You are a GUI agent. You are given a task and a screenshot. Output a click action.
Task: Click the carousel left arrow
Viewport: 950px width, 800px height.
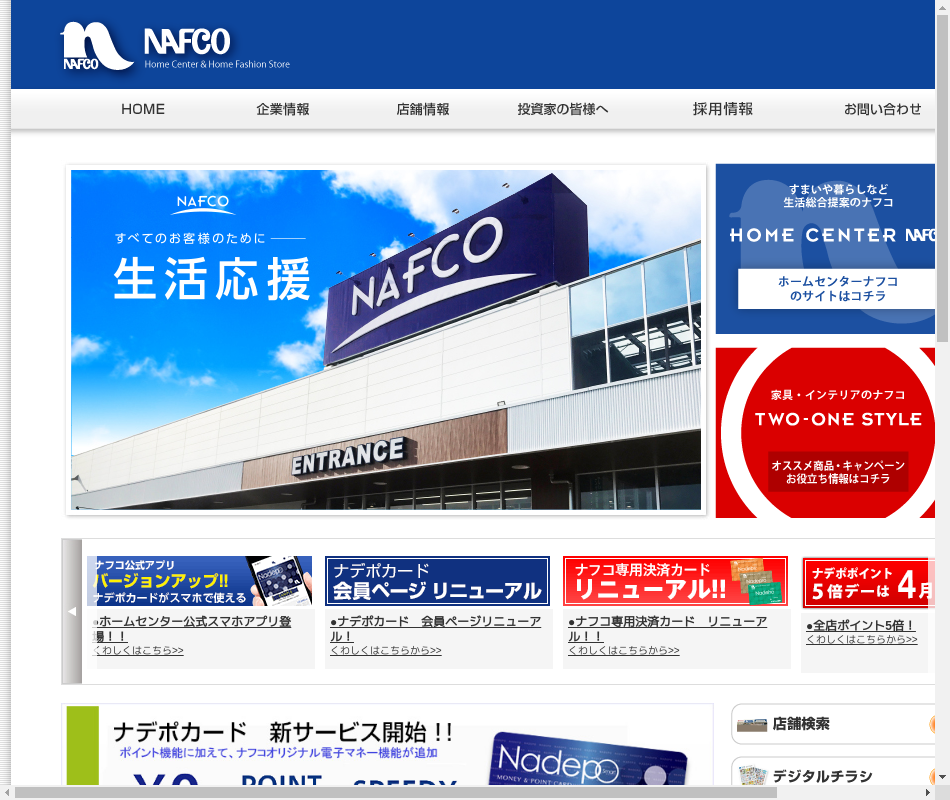72,612
